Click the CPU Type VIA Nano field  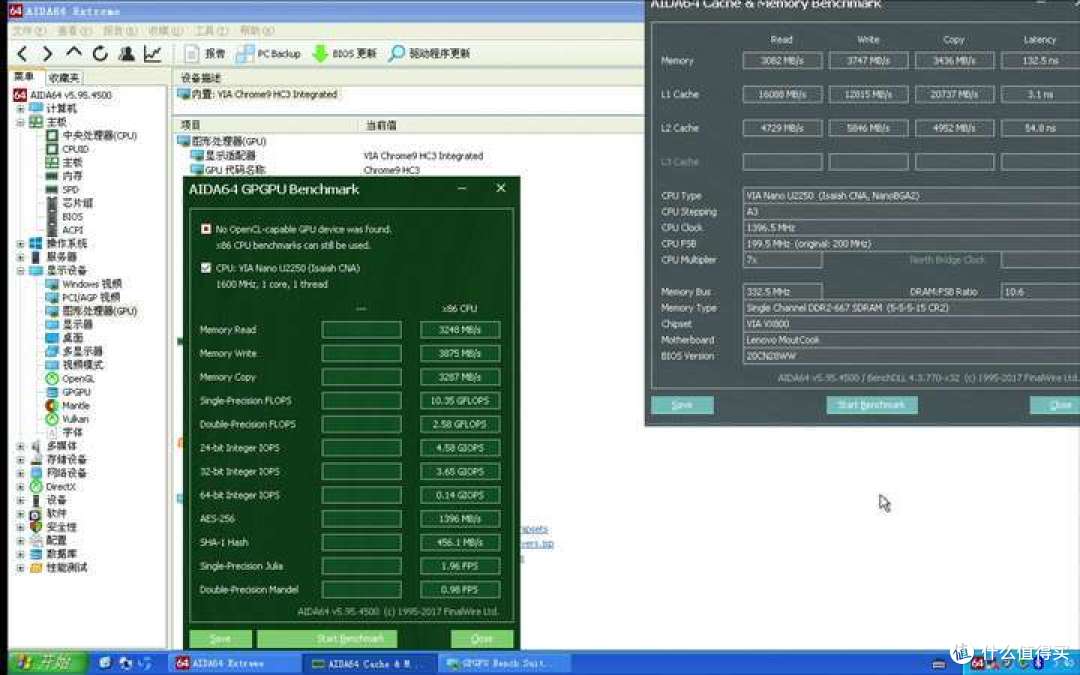click(911, 196)
